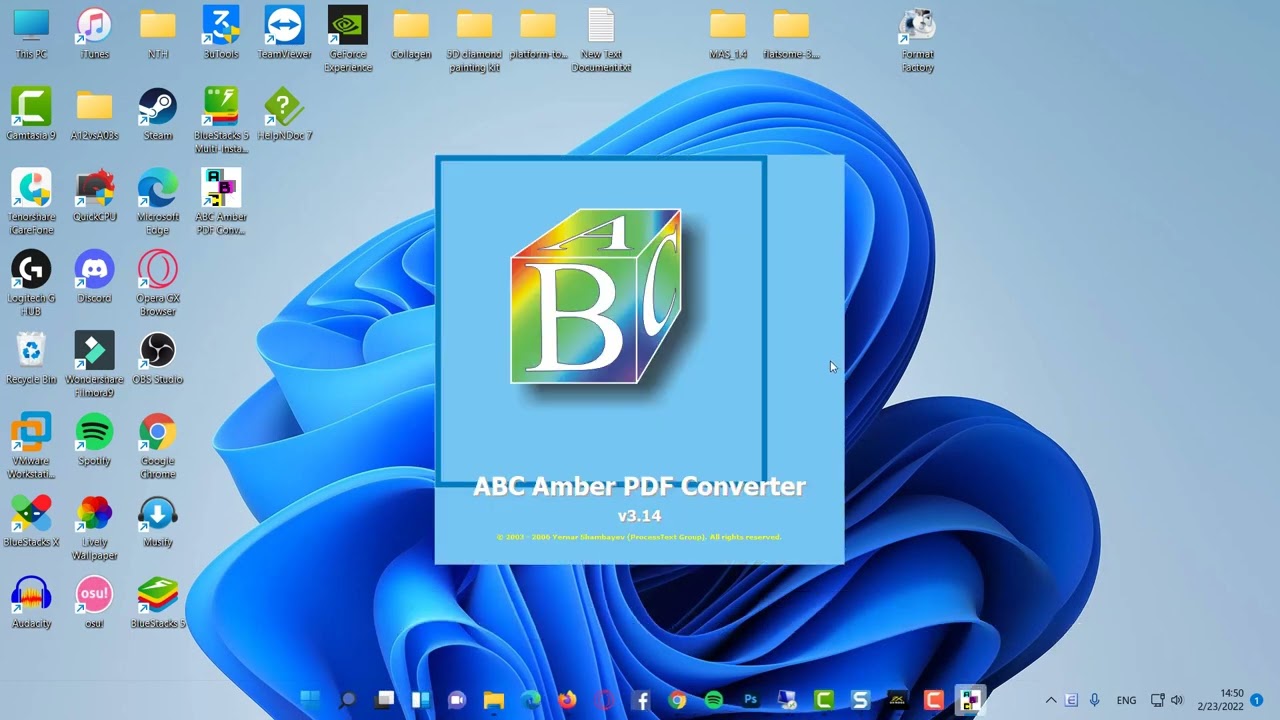1280x720 pixels.
Task: Open OBS Studio desktop shortcut
Action: pyautogui.click(x=158, y=358)
